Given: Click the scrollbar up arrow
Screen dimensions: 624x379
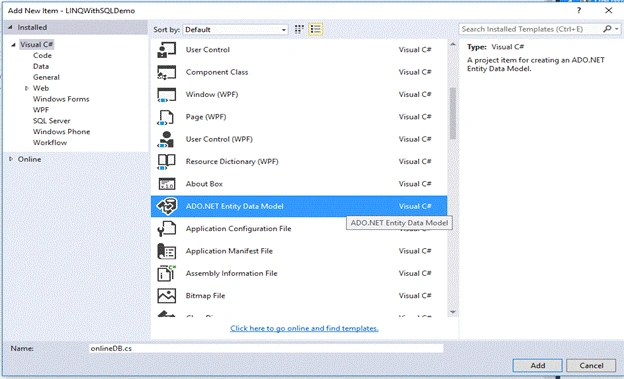Looking at the screenshot, I should 453,45.
